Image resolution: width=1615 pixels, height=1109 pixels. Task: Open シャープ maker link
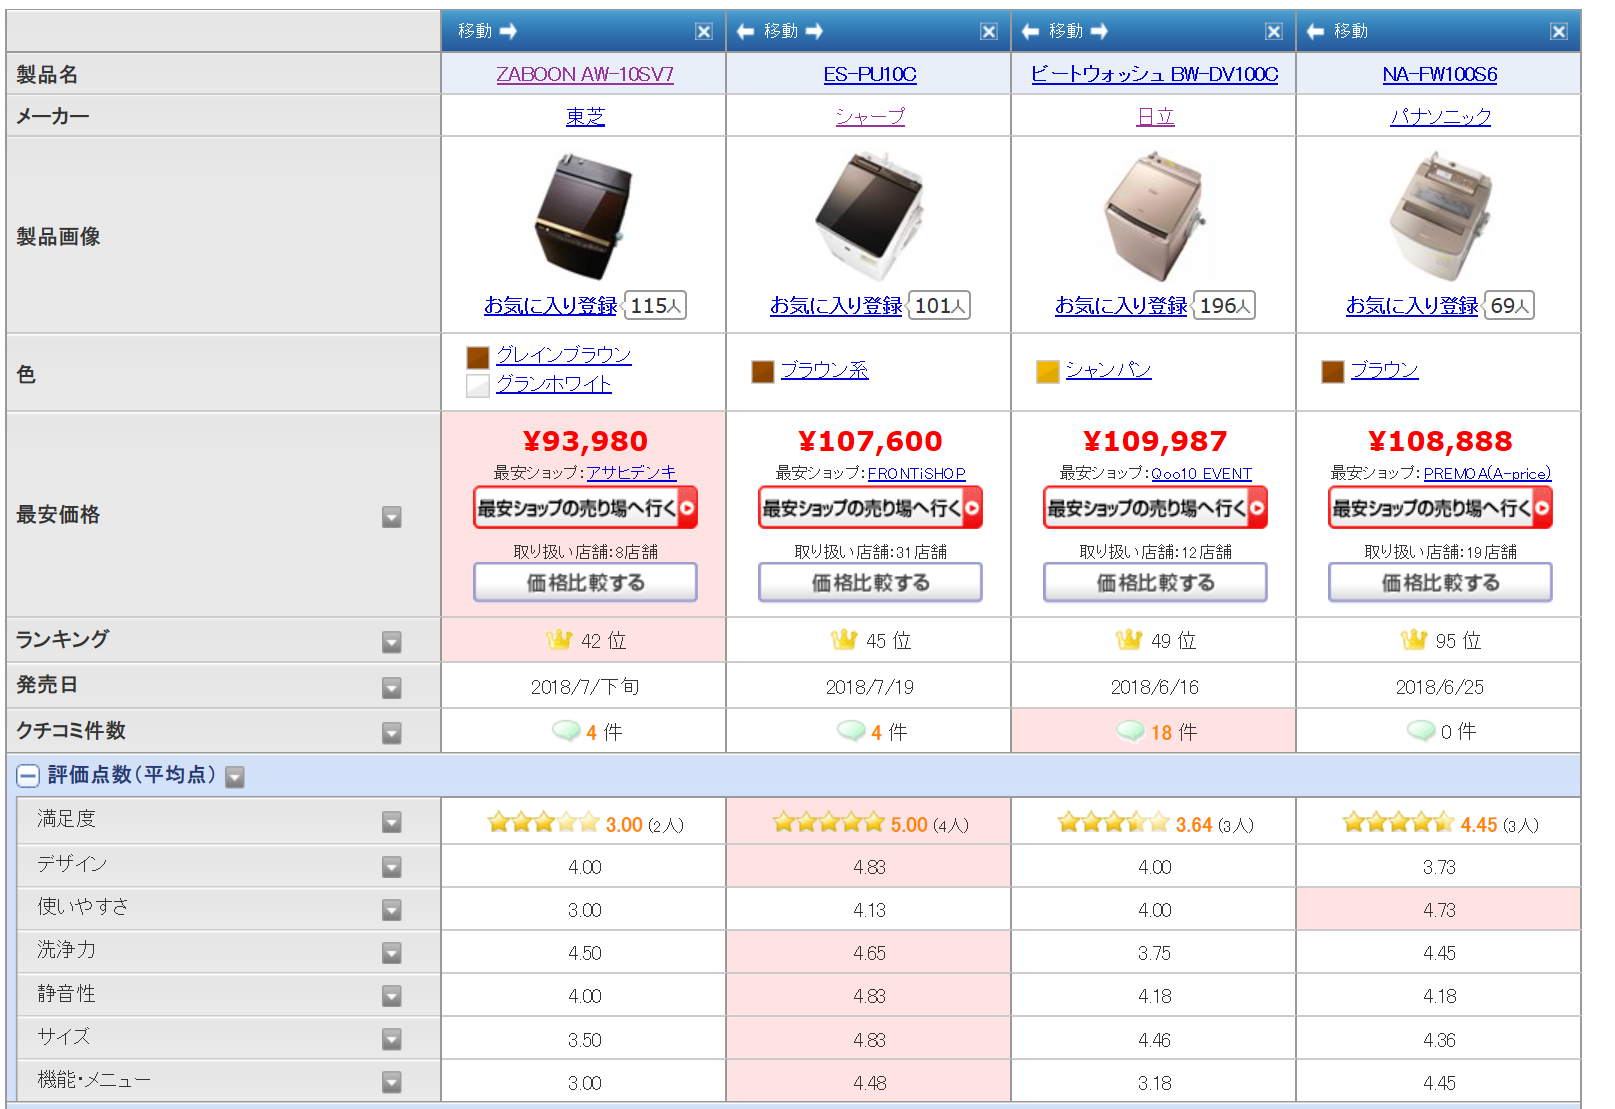tap(870, 117)
